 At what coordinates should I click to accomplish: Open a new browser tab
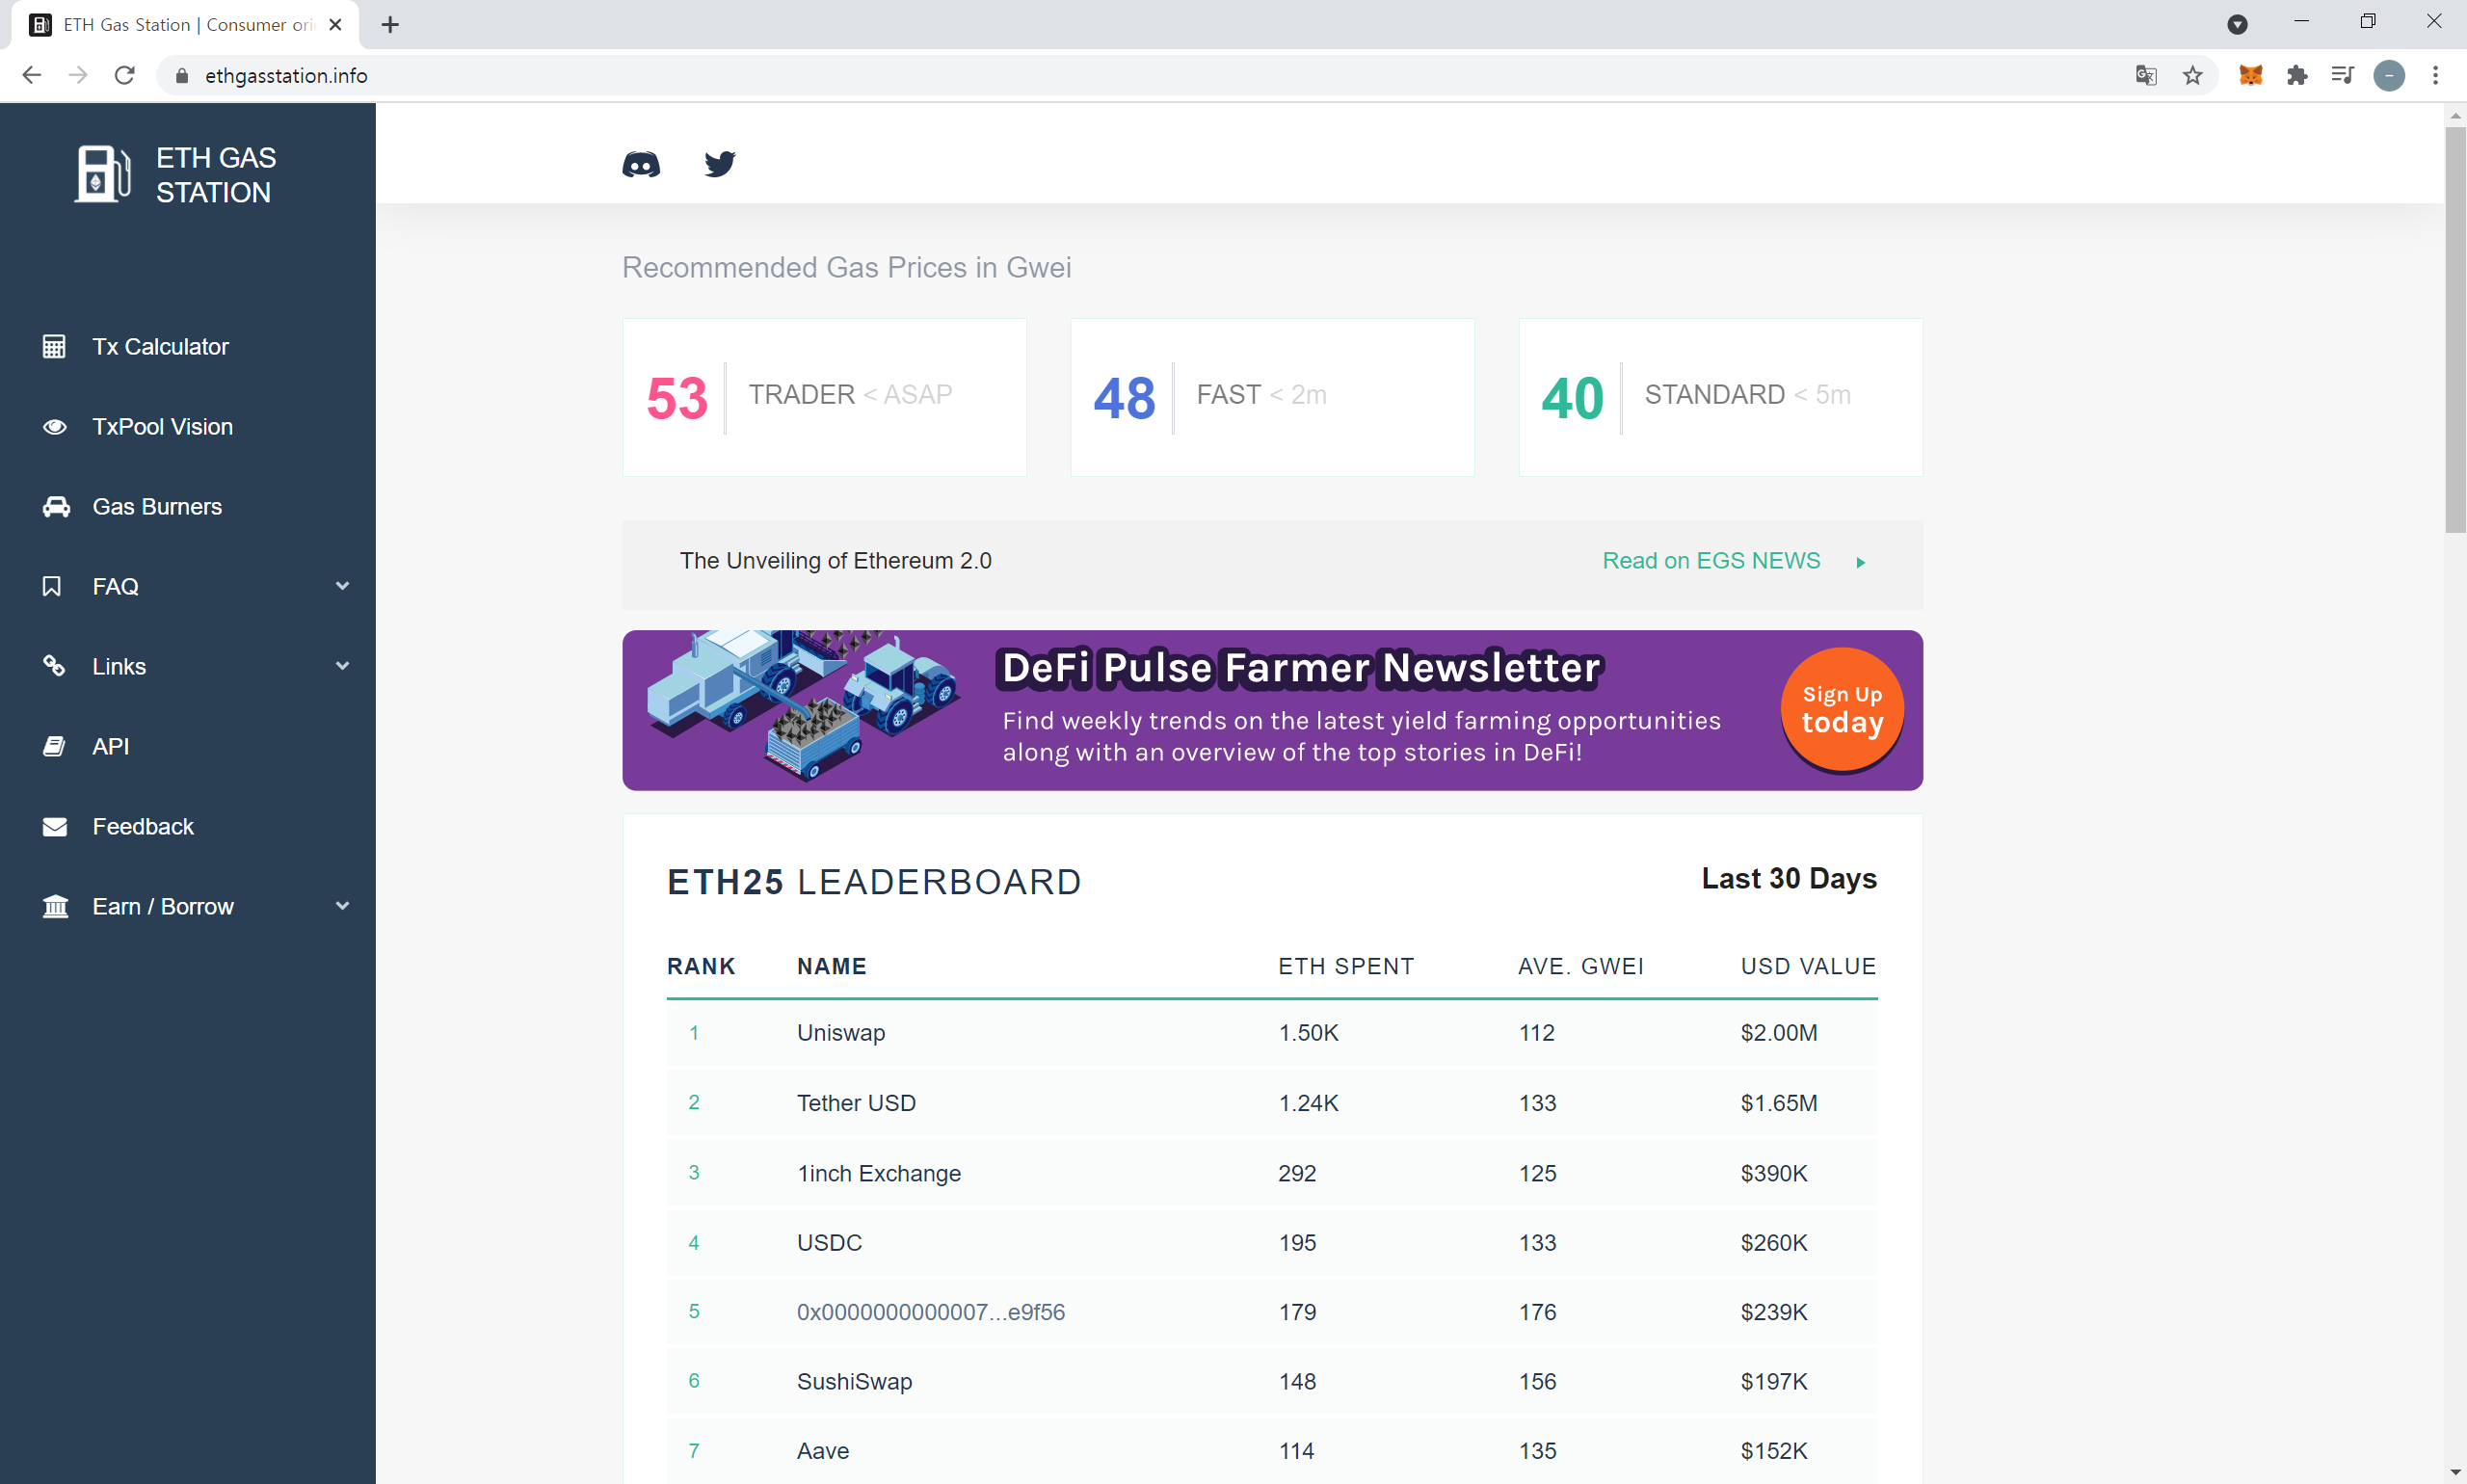390,25
